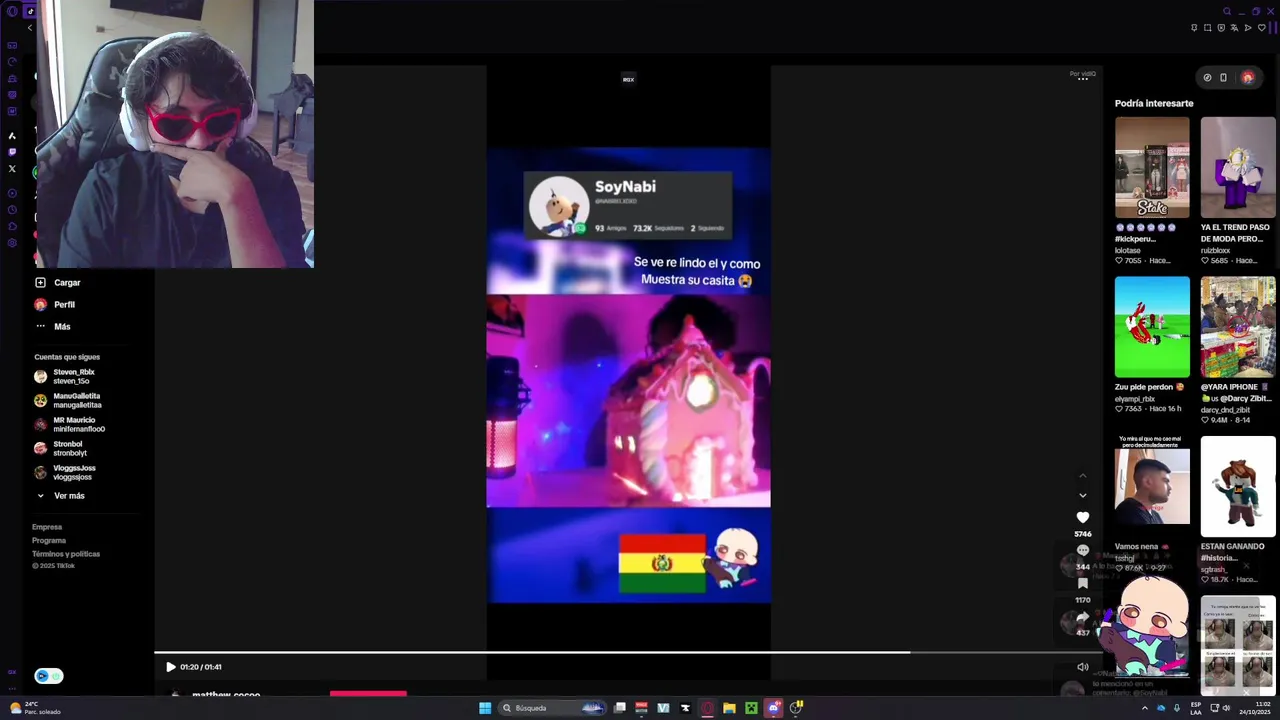Open ESTAN GANANDO suggested video
This screenshot has width=1280, height=720.
coord(1238,486)
